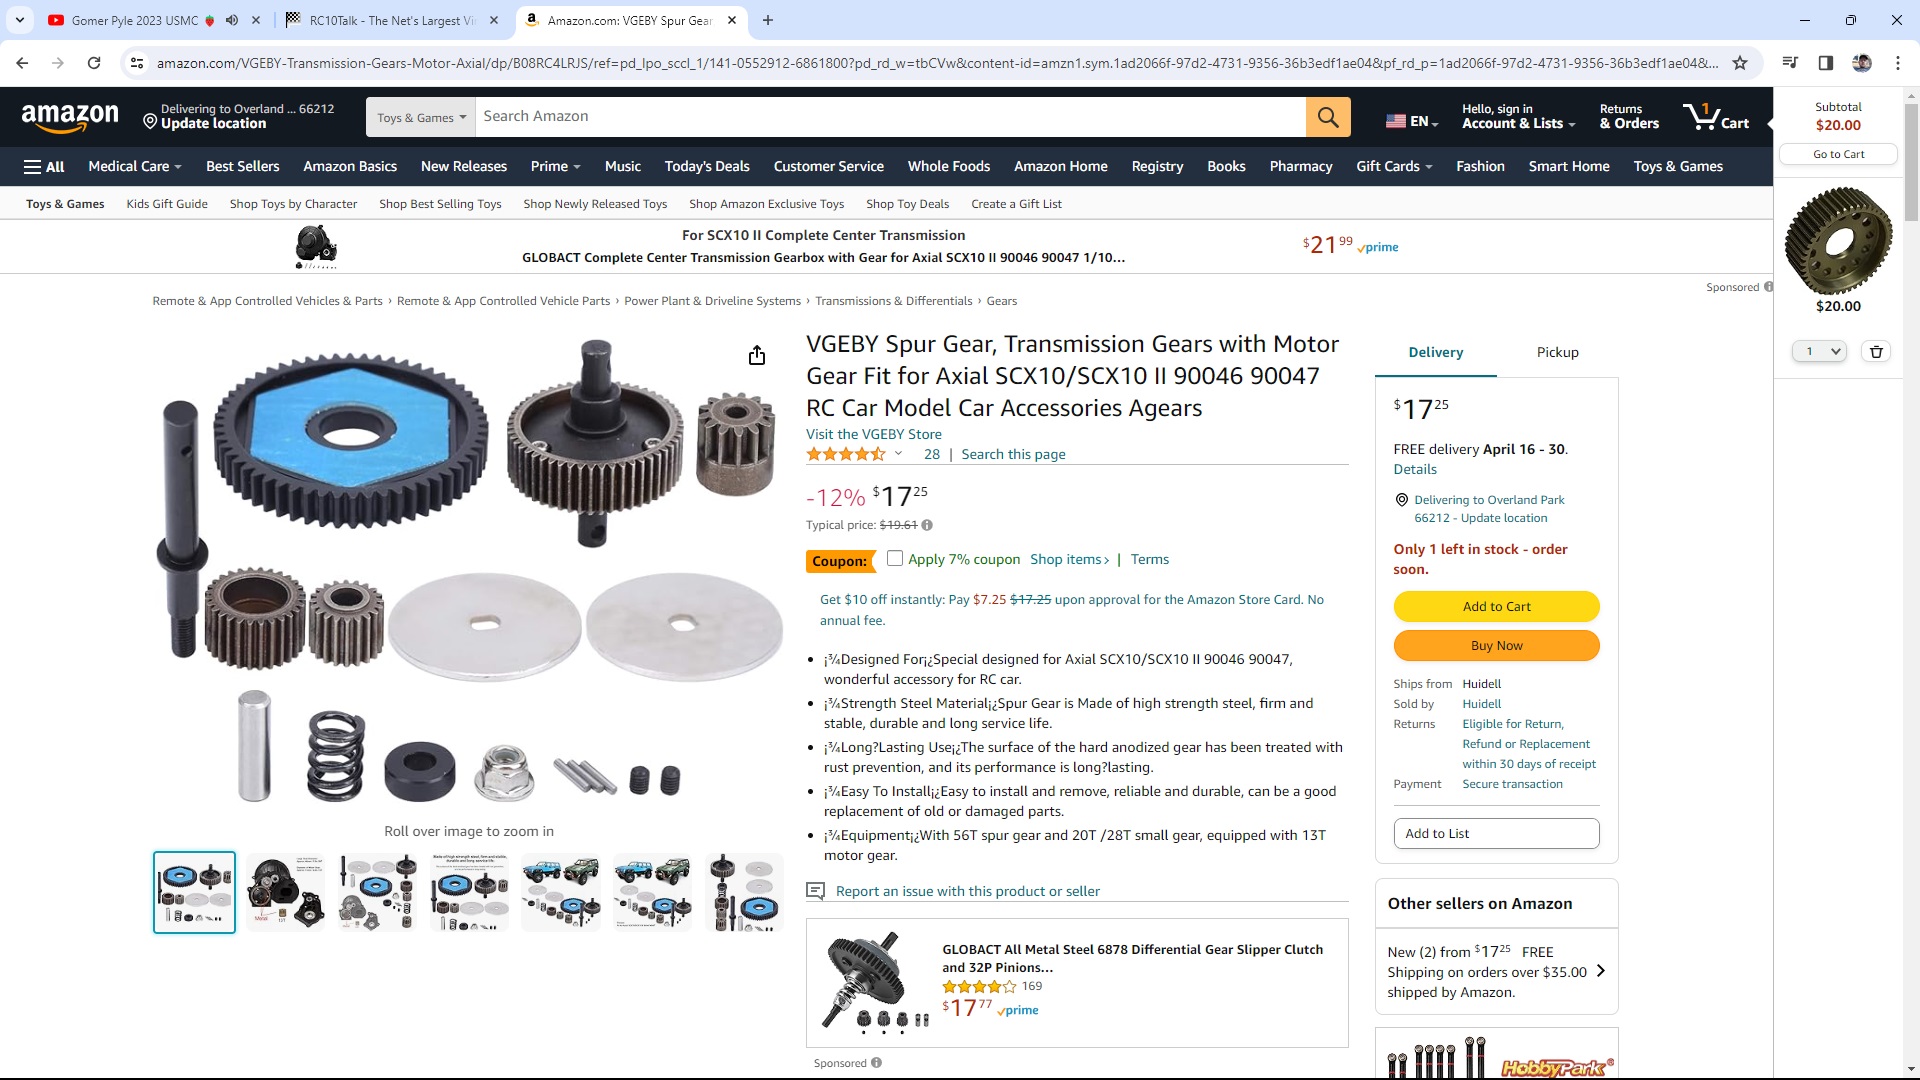Click typical price info icon
Image resolution: width=1920 pixels, height=1080 pixels.
(927, 525)
